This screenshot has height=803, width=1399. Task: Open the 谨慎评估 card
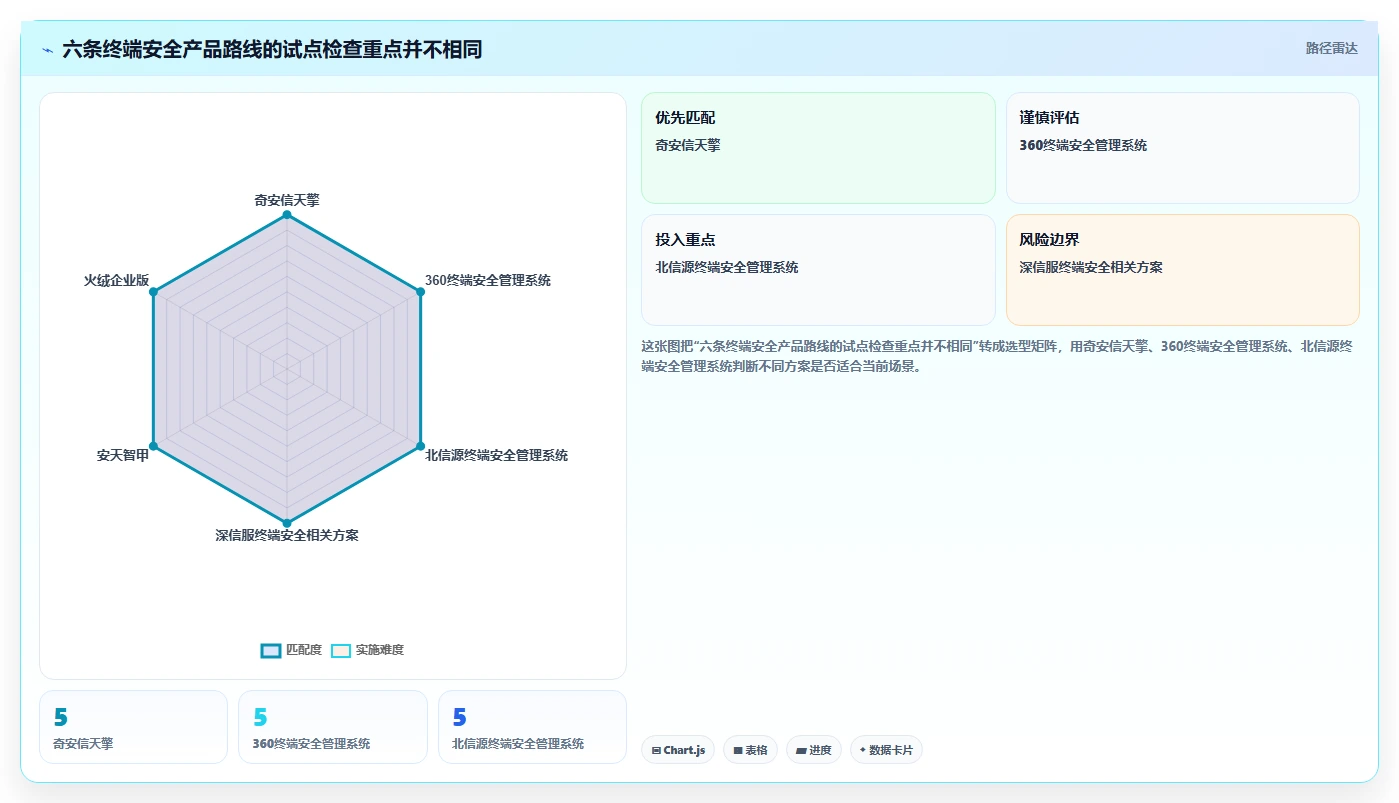click(1183, 148)
